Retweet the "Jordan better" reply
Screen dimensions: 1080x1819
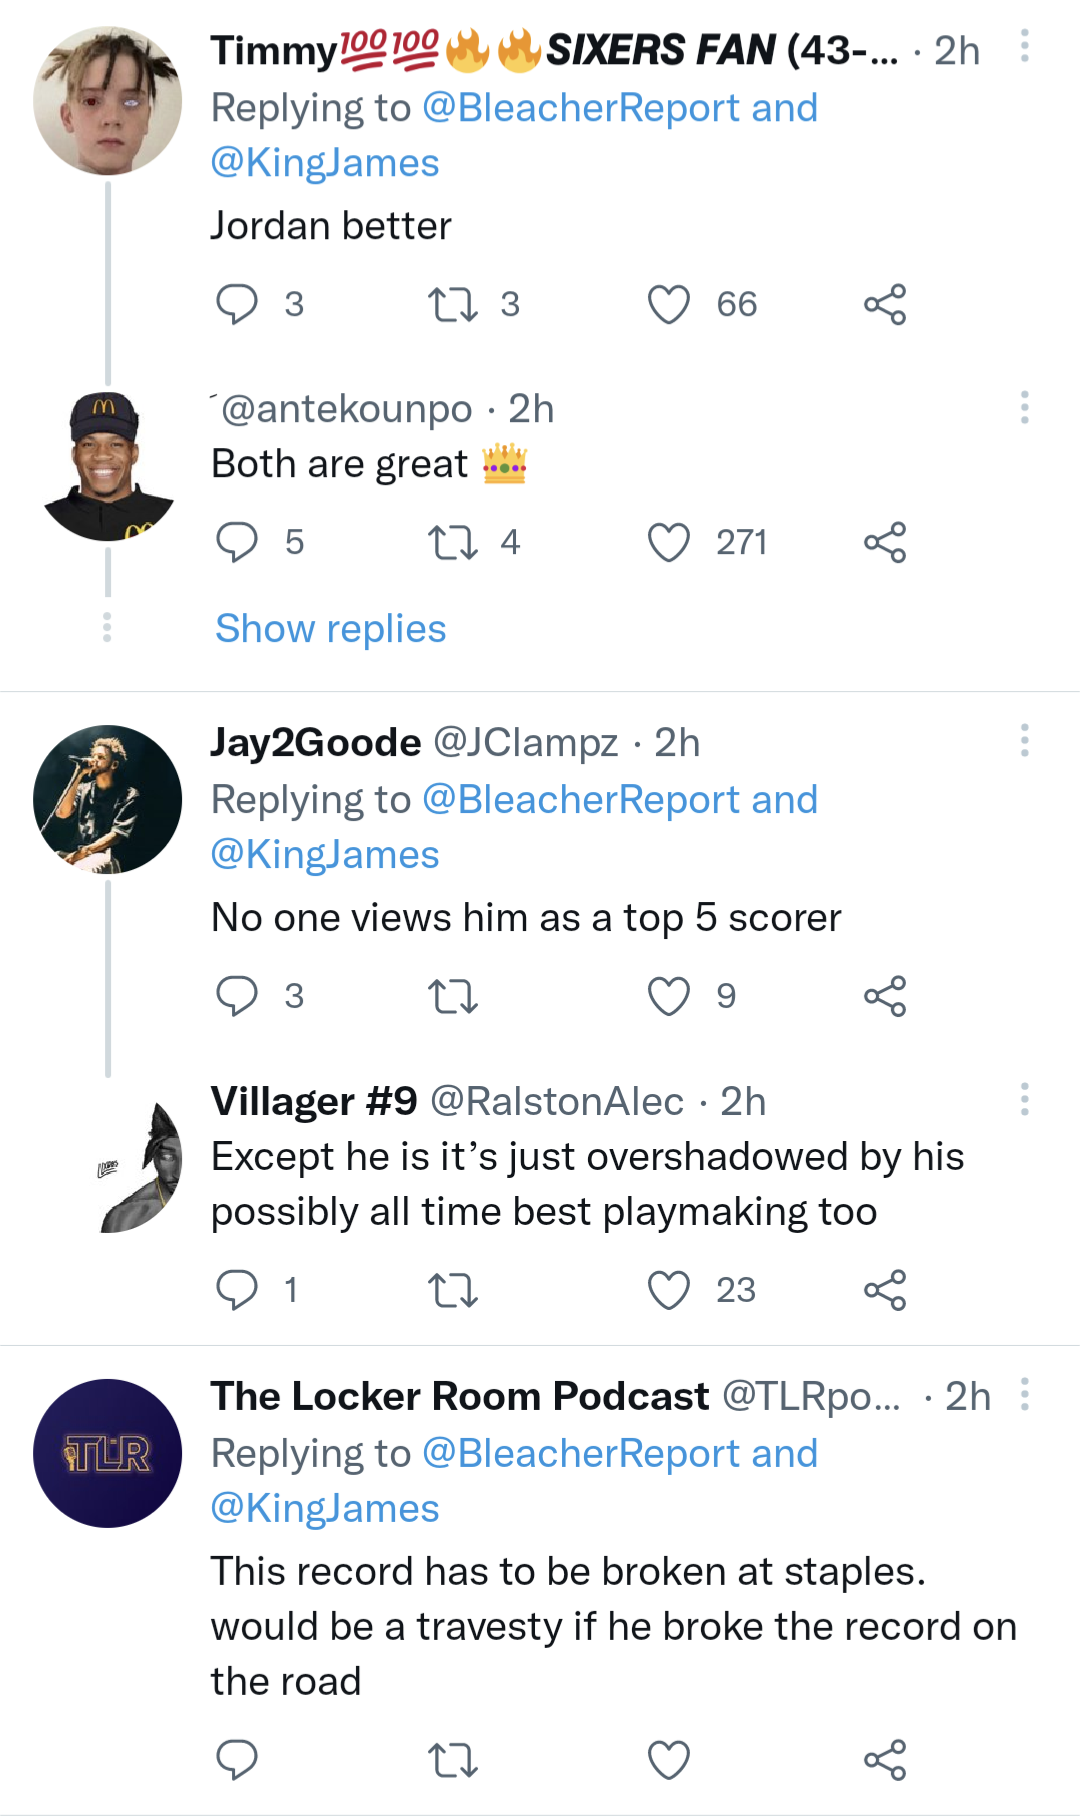(x=452, y=304)
